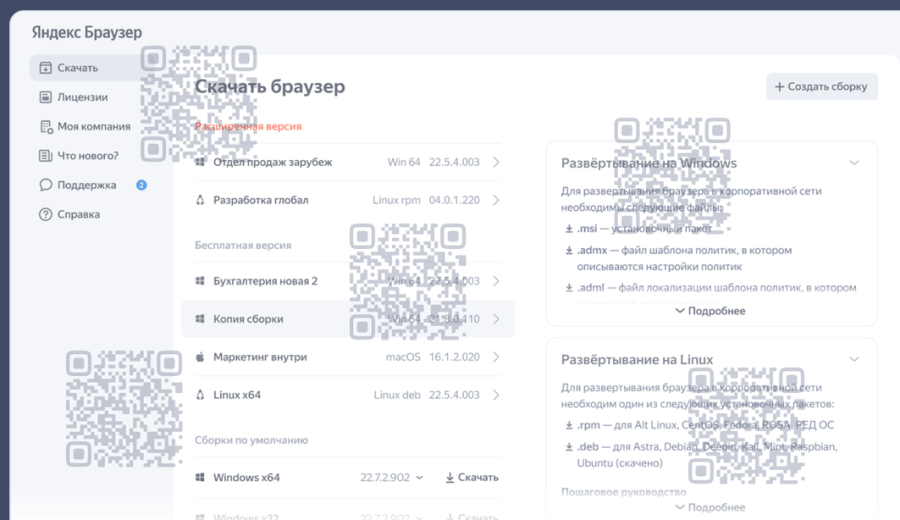Click Linux icon beside Разработка глобал
This screenshot has width=900, height=520.
pos(200,200)
